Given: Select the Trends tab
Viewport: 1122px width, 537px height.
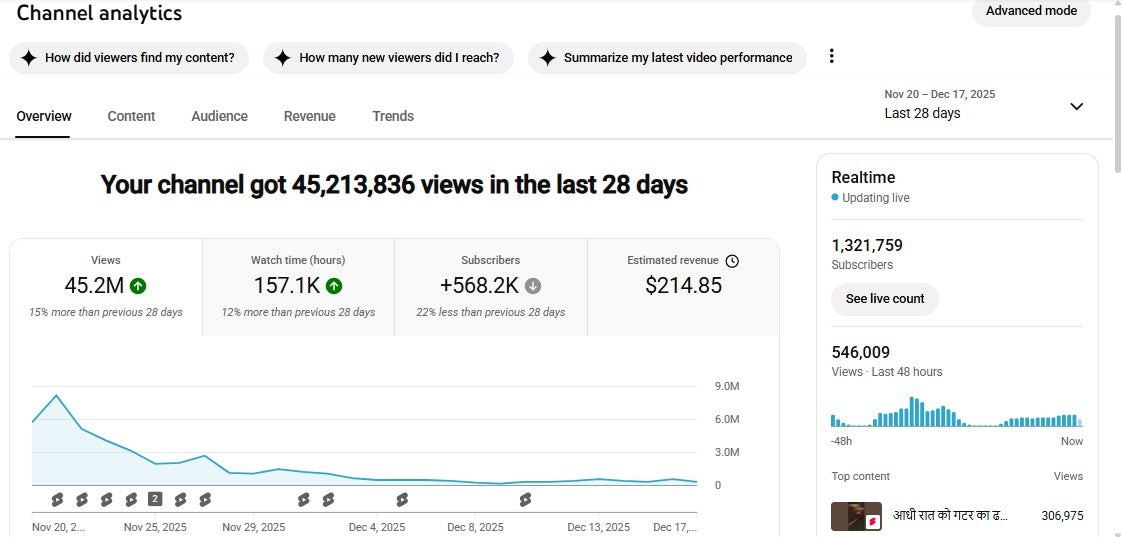Looking at the screenshot, I should pyautogui.click(x=393, y=116).
